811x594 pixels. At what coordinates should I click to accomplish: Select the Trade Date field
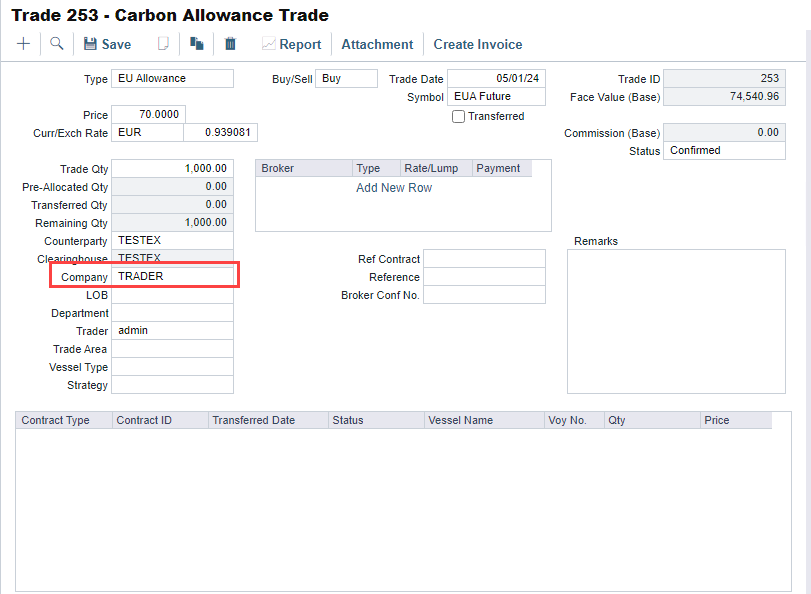[x=496, y=79]
